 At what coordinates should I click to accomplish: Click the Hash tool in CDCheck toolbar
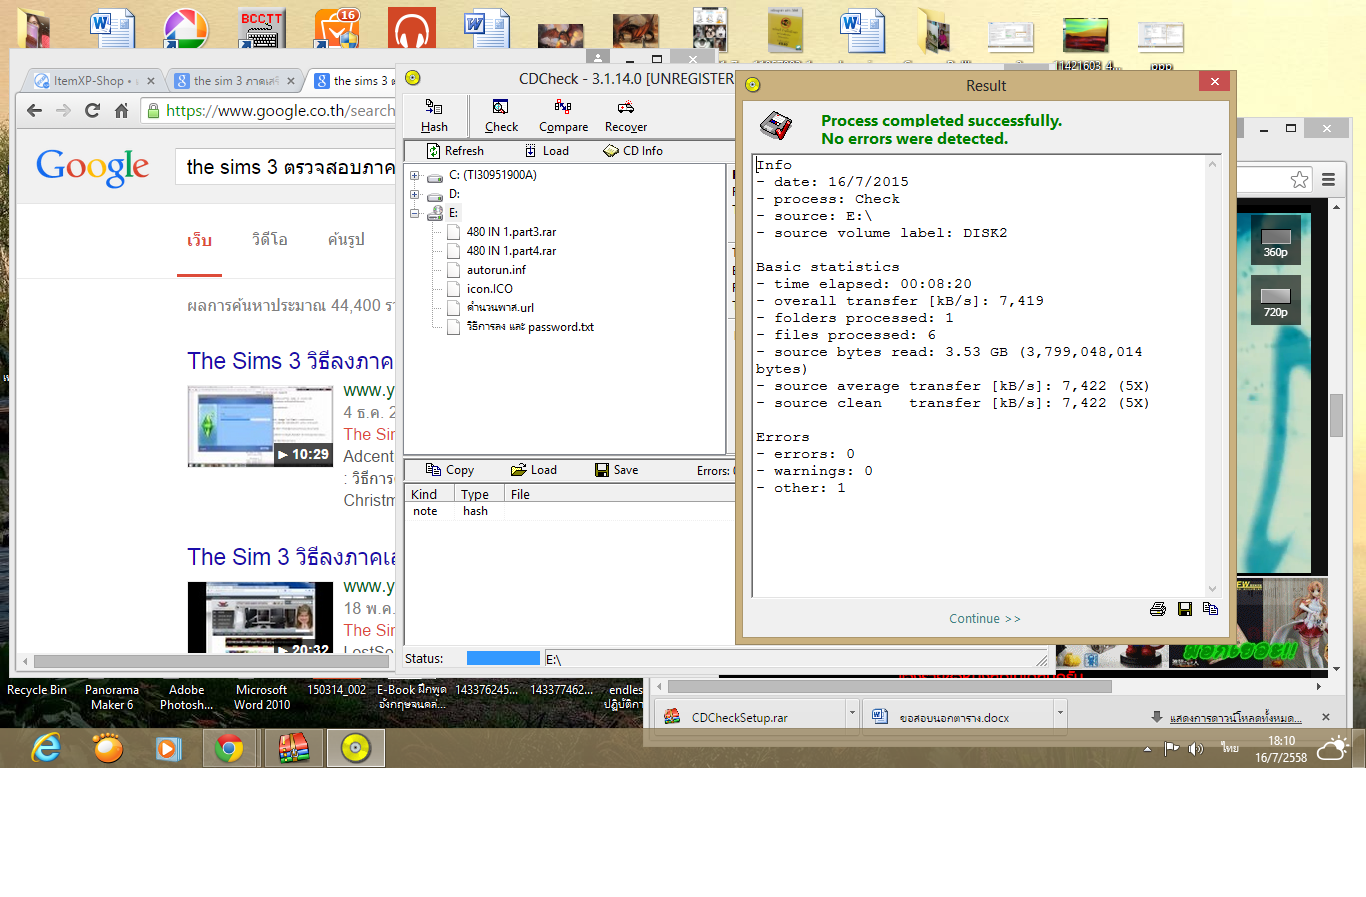pos(434,115)
